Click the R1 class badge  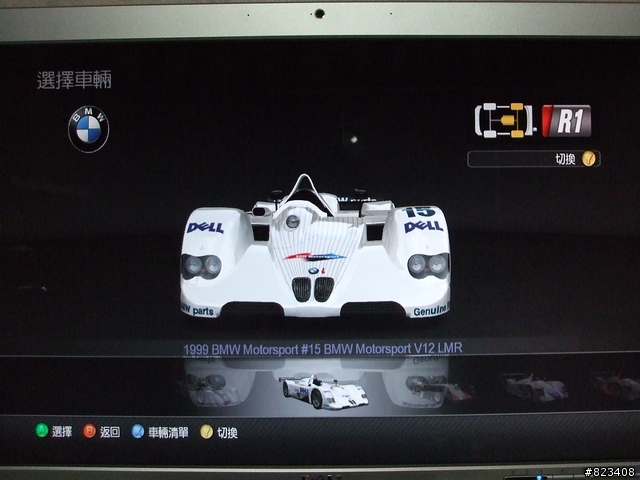pos(567,120)
